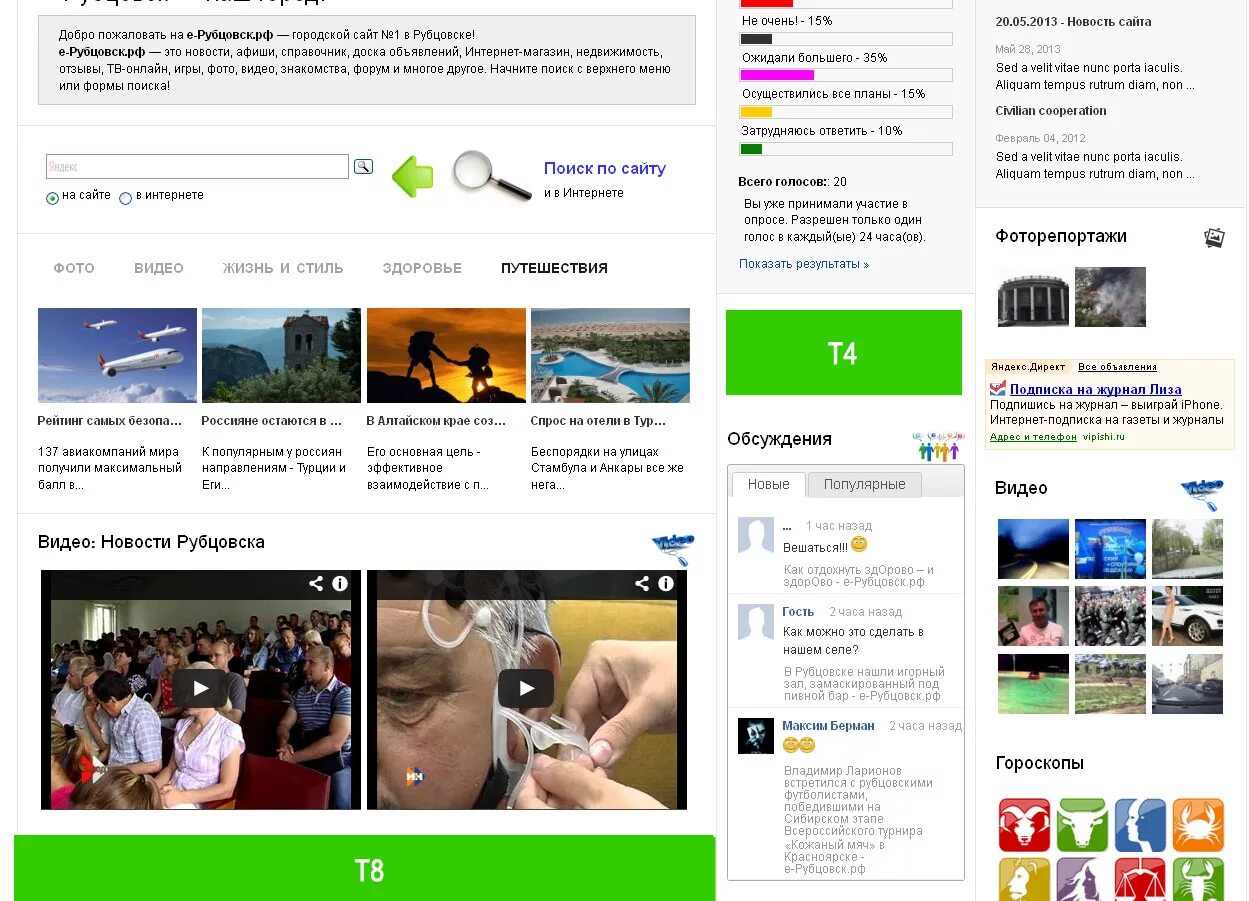Viewport: 1249px width, 901px height.
Task: Select the Aries horoscope icon
Action: 1024,825
